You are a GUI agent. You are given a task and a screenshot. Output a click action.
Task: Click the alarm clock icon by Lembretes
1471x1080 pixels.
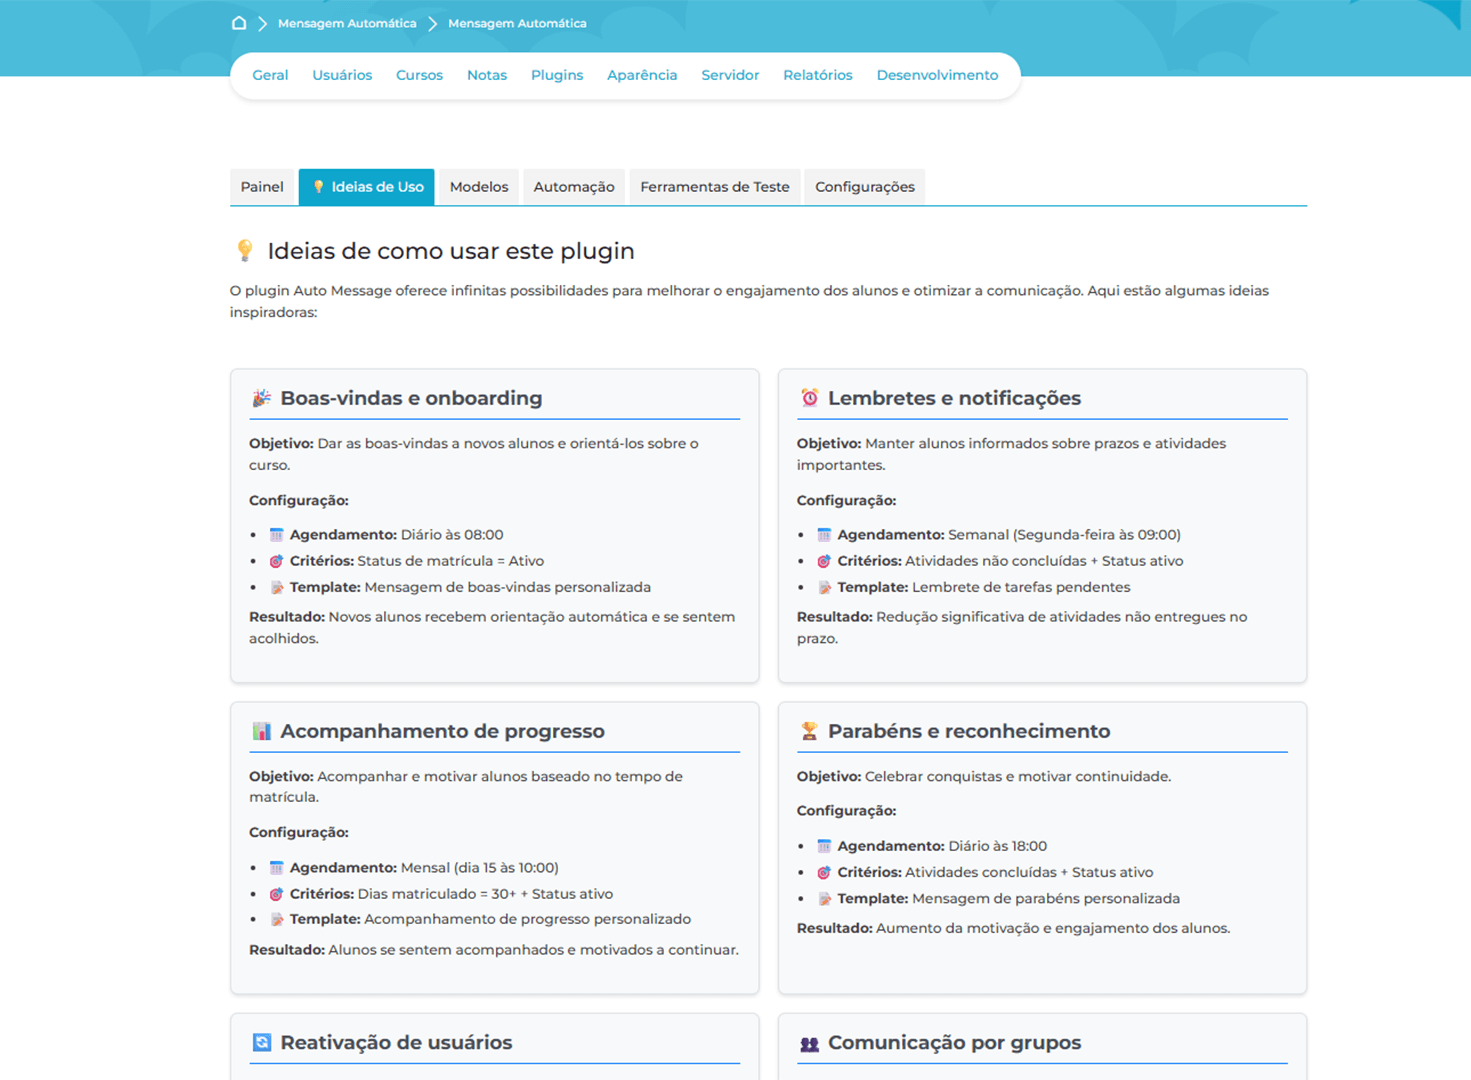point(809,398)
